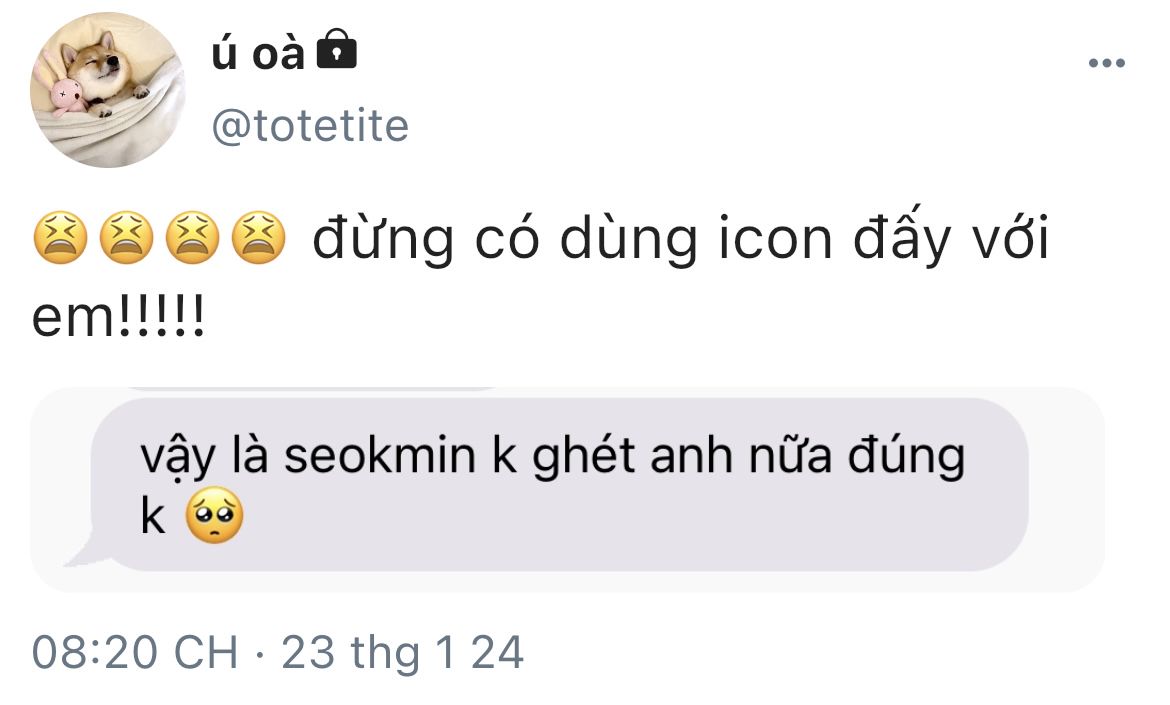Open the sleeping shiba profile picture
The image size is (1170, 705).
[x=107, y=89]
